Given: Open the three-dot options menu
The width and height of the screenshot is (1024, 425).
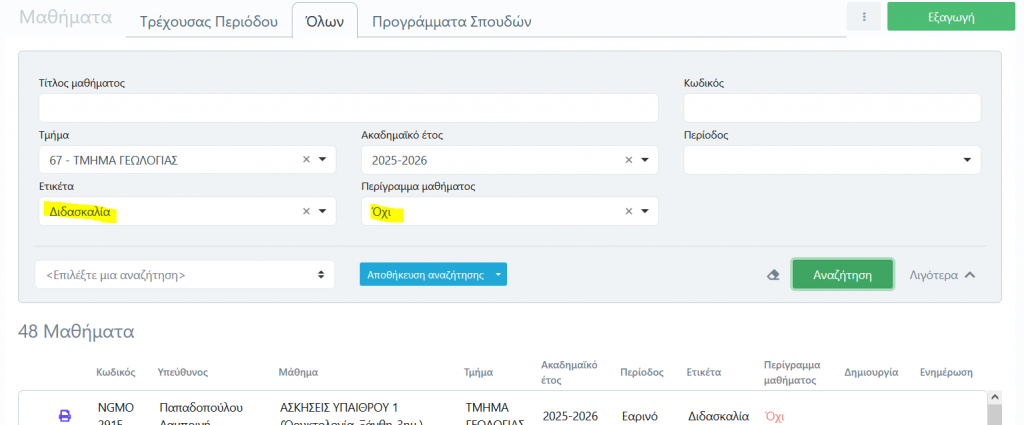Looking at the screenshot, I should point(862,17).
